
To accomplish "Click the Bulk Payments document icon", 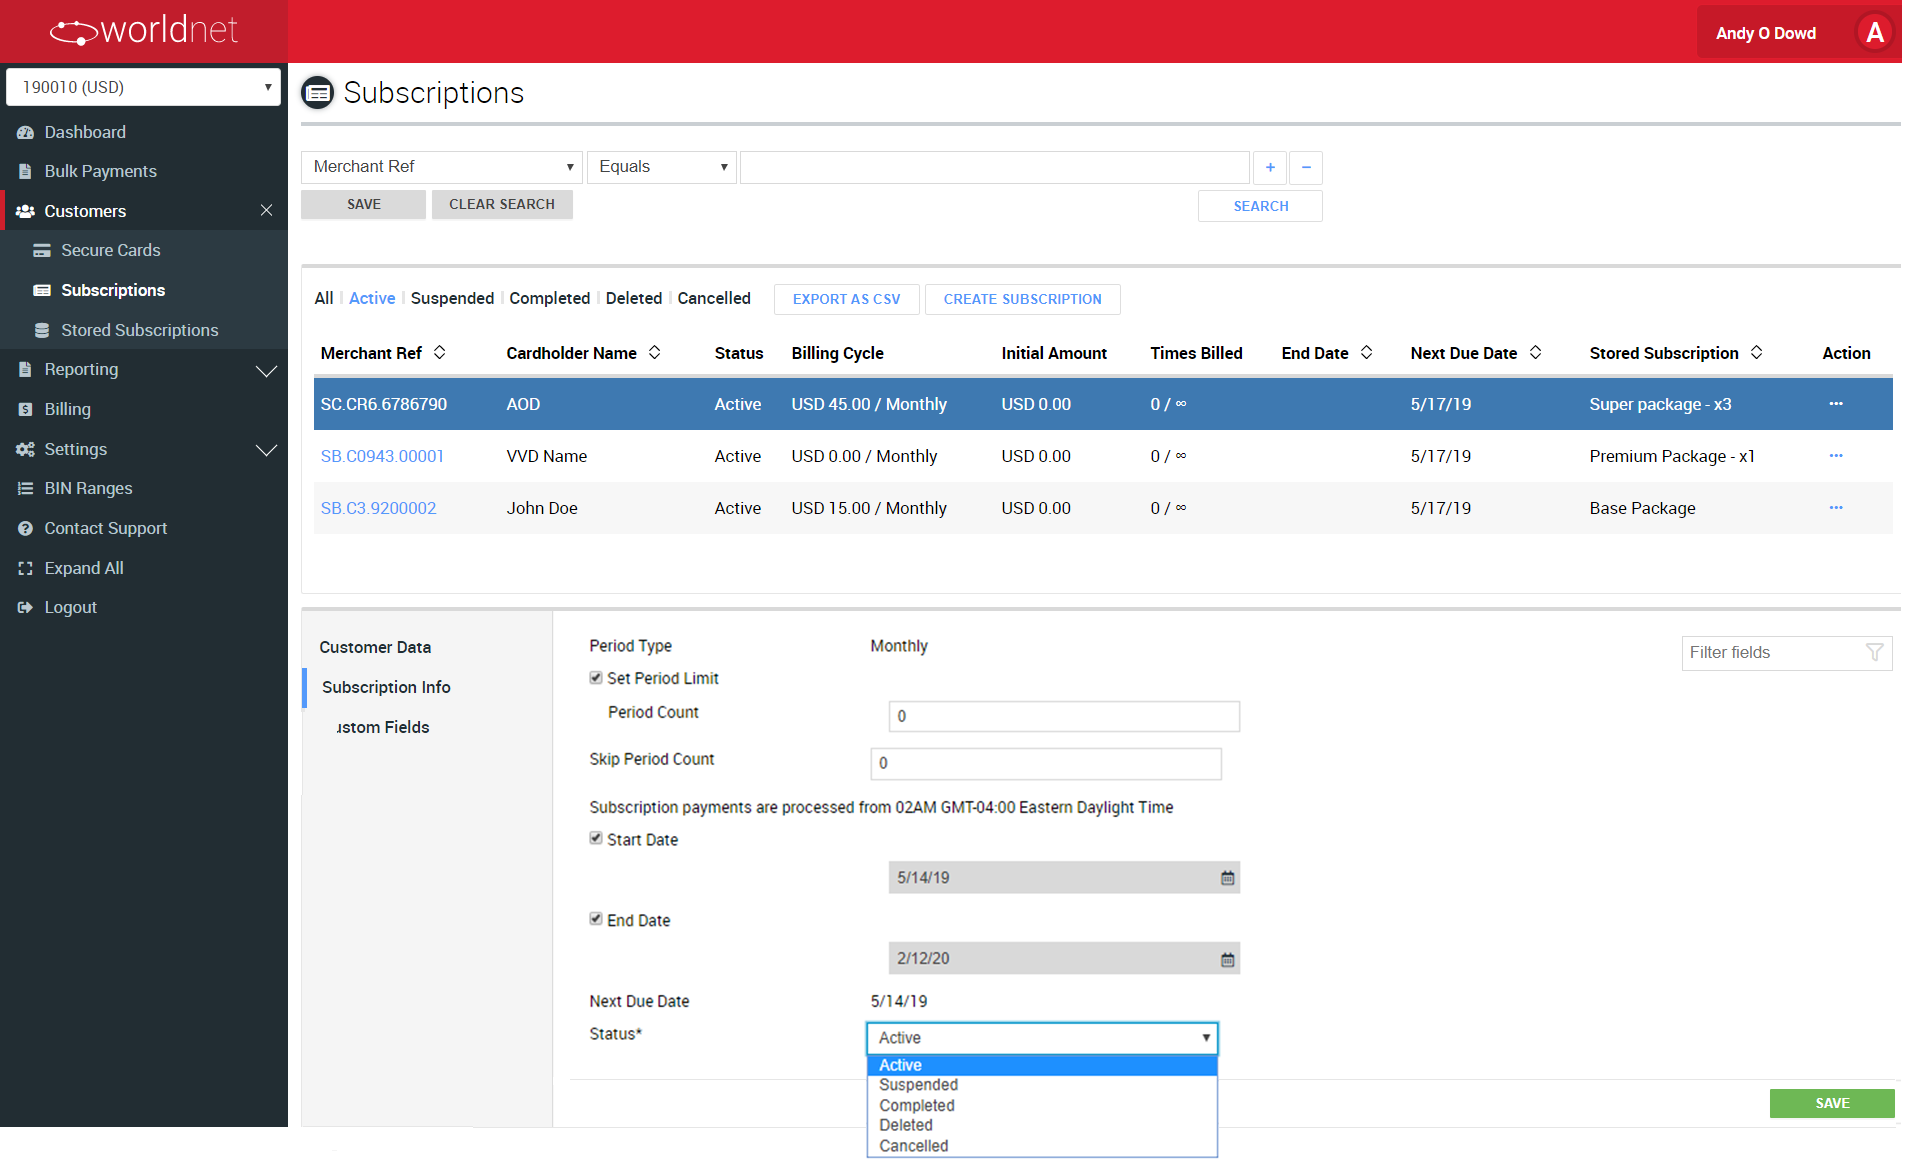I will click(x=25, y=171).
